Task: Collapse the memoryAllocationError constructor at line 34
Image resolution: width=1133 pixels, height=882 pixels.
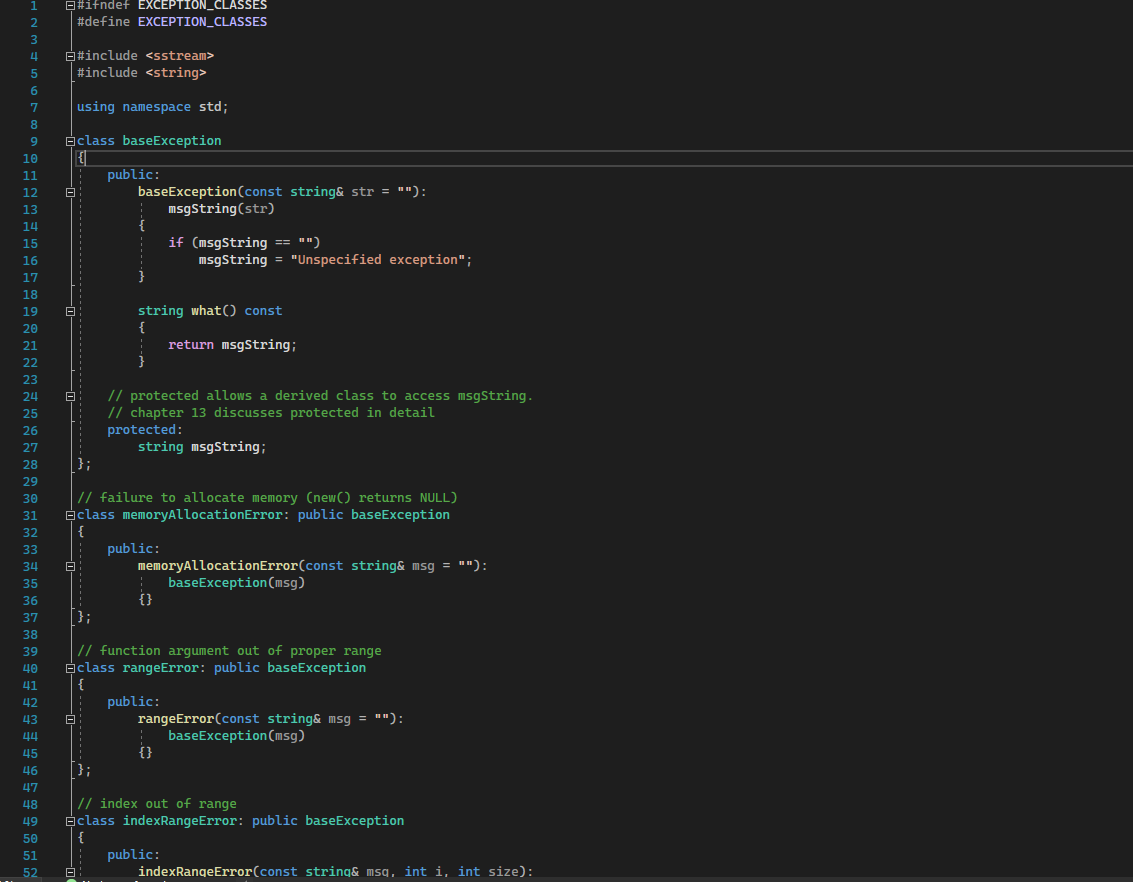Action: (x=70, y=566)
